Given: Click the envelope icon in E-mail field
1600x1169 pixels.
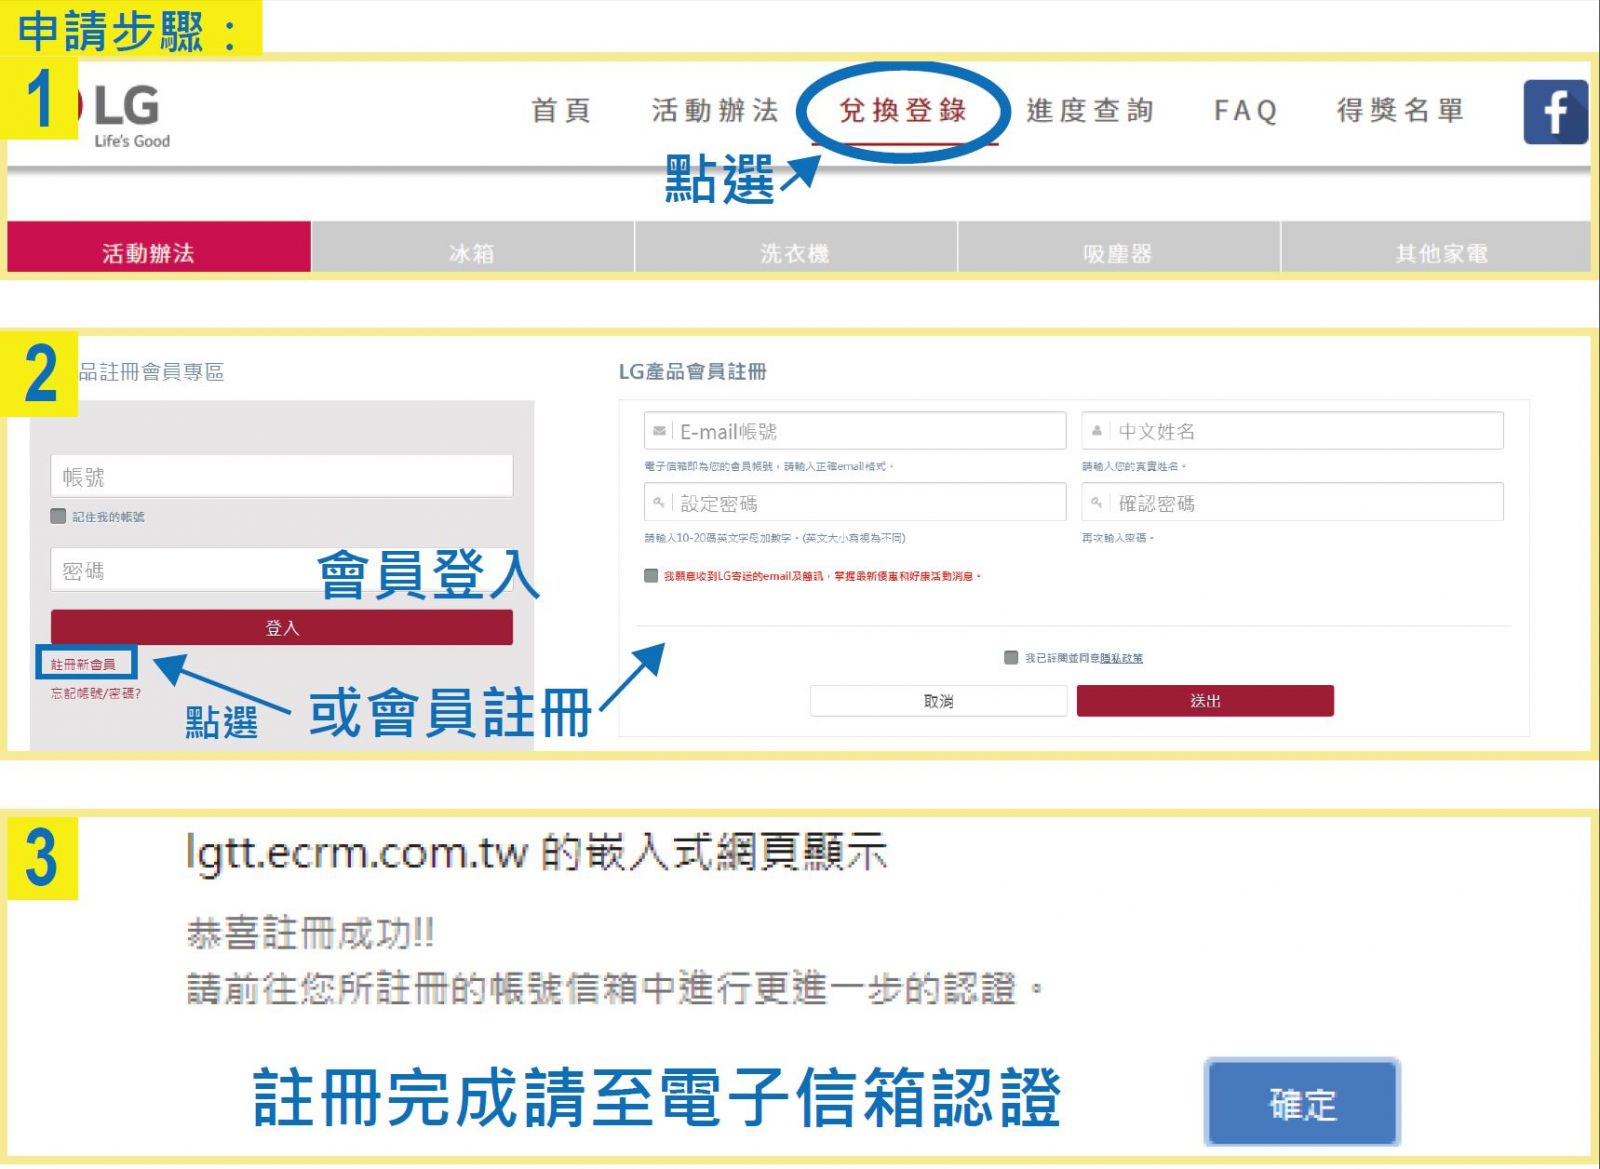Looking at the screenshot, I should pyautogui.click(x=659, y=431).
